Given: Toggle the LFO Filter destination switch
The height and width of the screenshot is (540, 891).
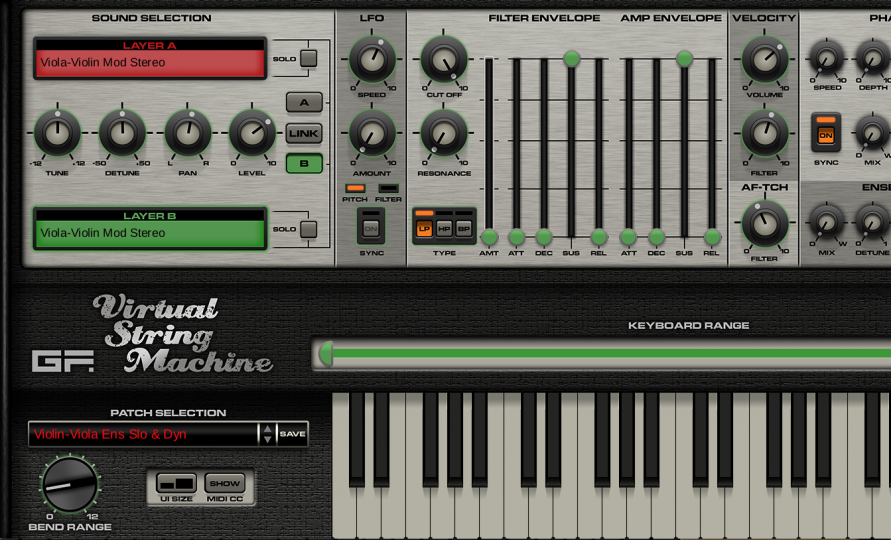Looking at the screenshot, I should [x=389, y=188].
